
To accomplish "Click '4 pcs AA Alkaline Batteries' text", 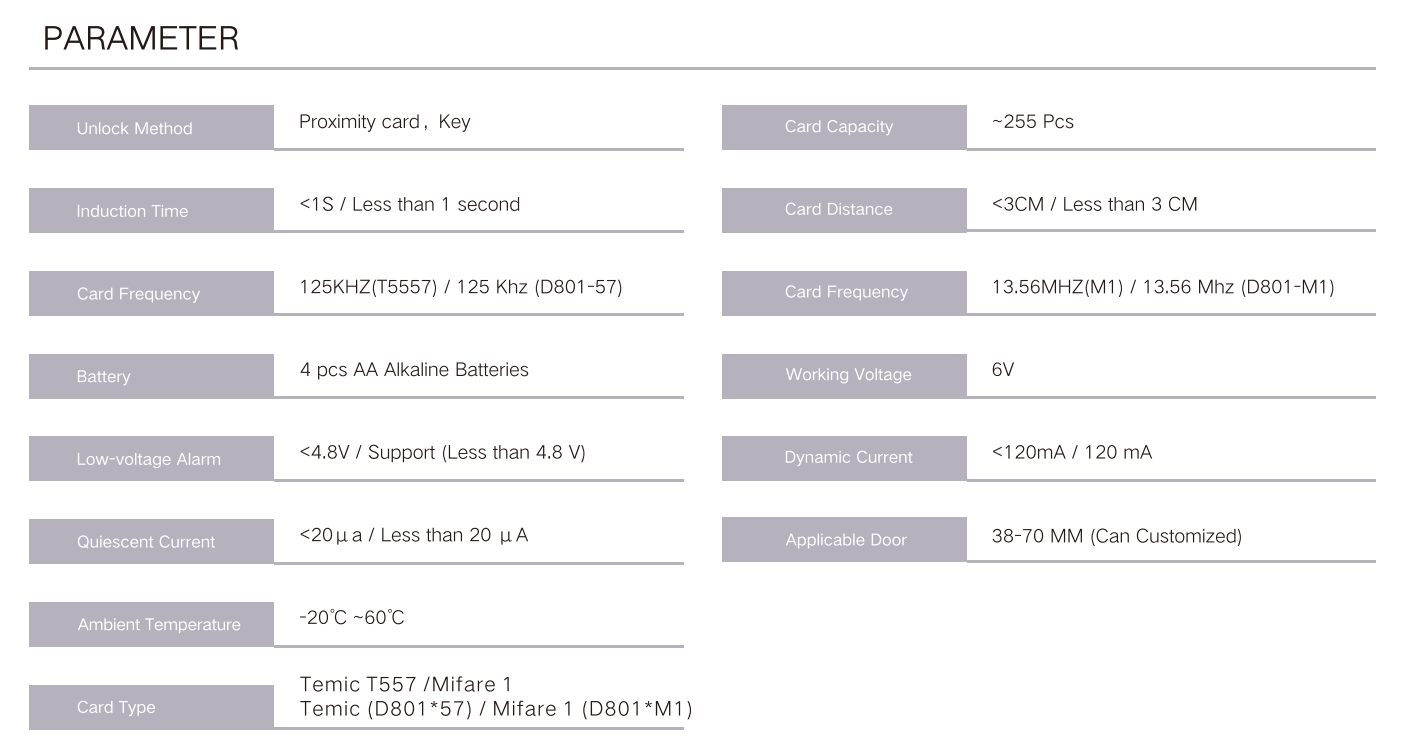I will coord(414,370).
